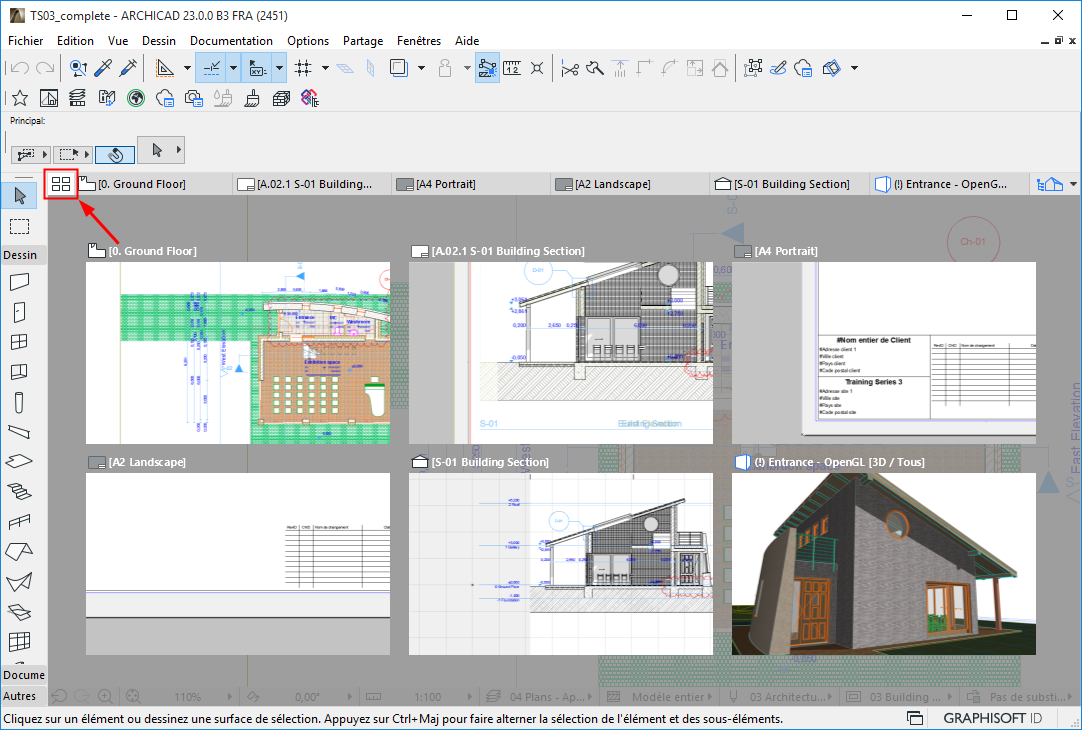
Task: Select the Door tool in toolbox
Action: pyautogui.click(x=19, y=312)
